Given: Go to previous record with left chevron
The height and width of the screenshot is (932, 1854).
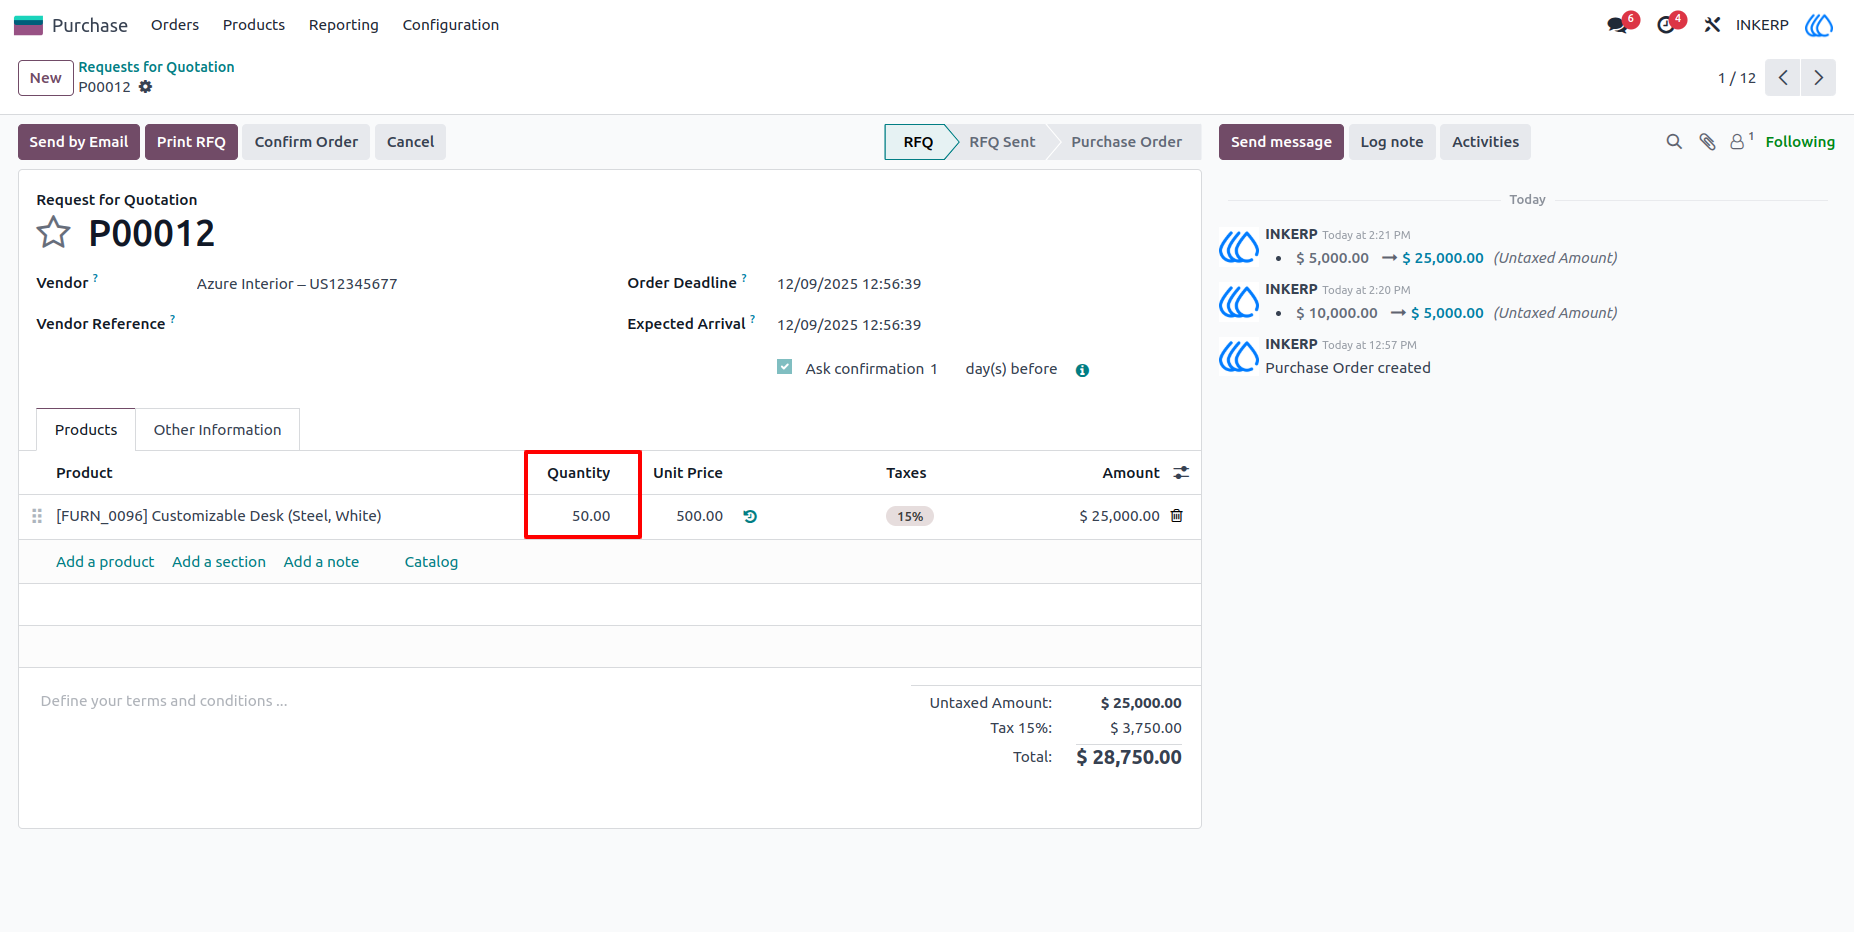Looking at the screenshot, I should click(x=1783, y=78).
